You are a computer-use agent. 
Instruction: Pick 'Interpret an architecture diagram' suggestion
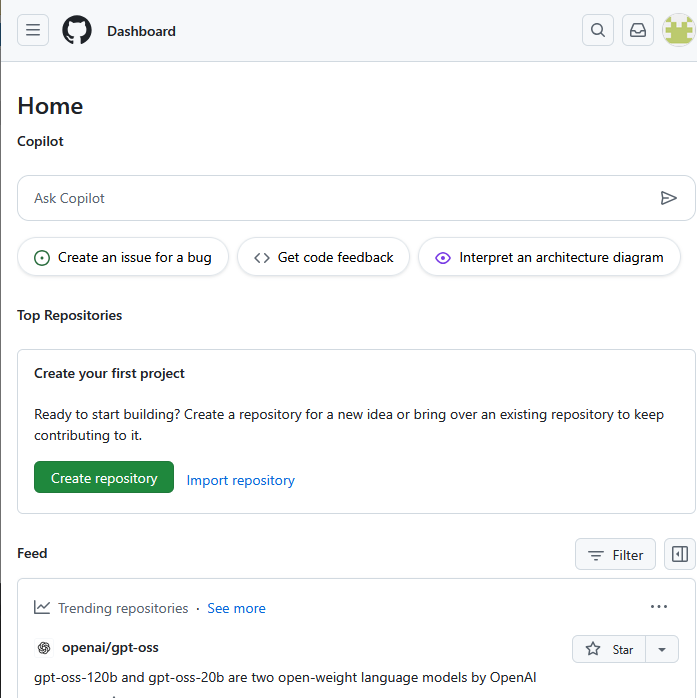pos(549,257)
